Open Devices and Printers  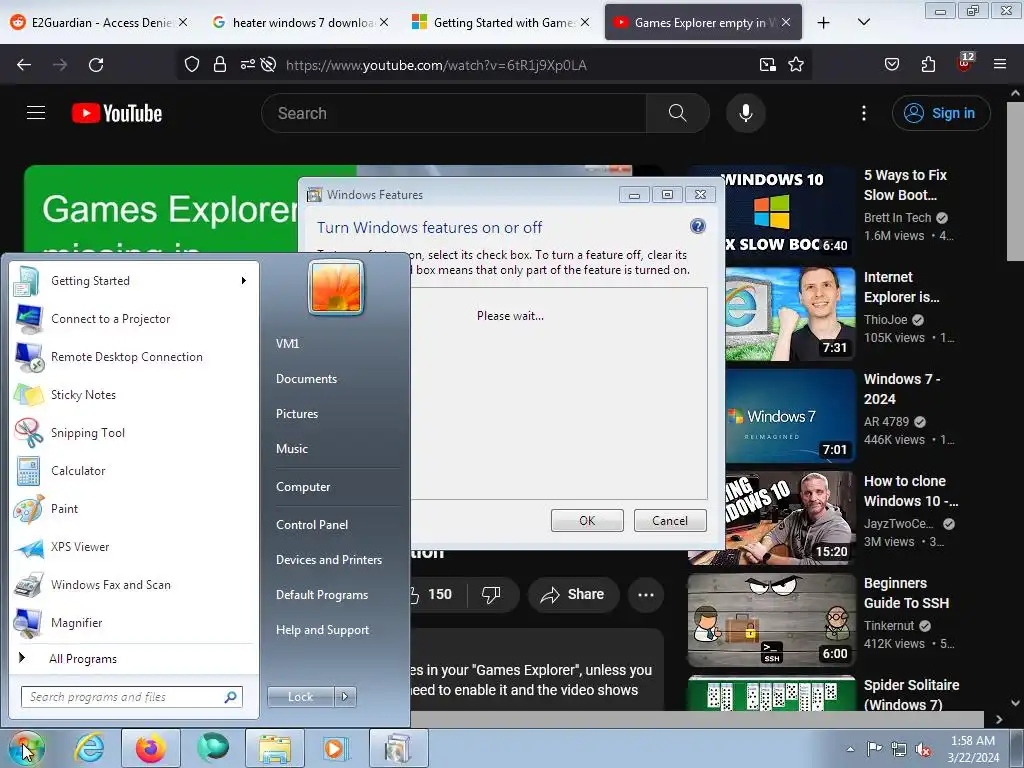click(328, 560)
